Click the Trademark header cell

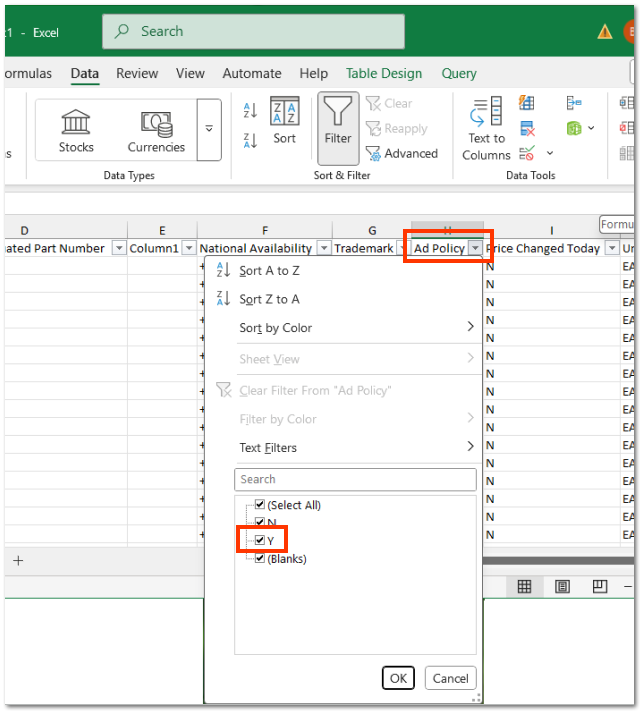pyautogui.click(x=370, y=248)
